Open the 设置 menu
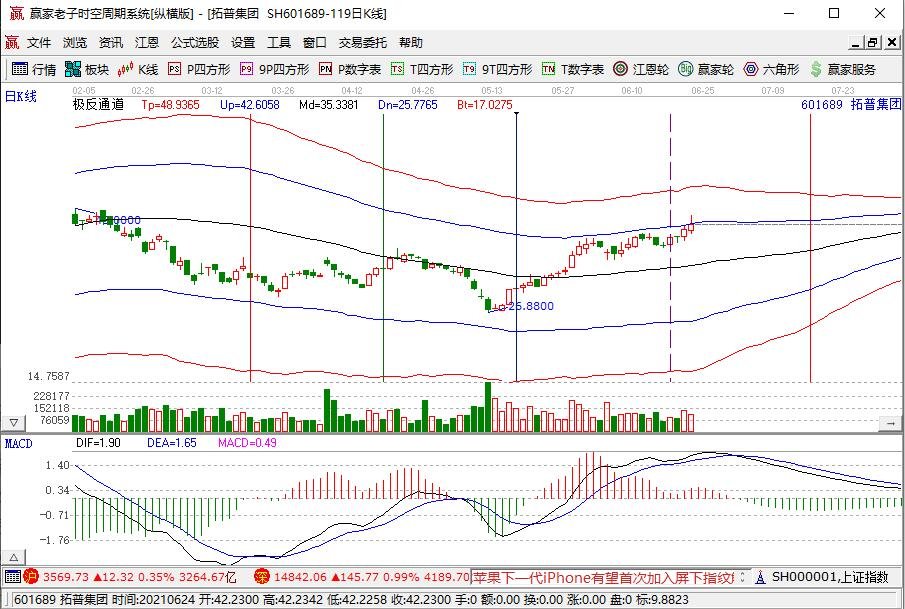Screen dimensions: 905x609 click(x=243, y=42)
